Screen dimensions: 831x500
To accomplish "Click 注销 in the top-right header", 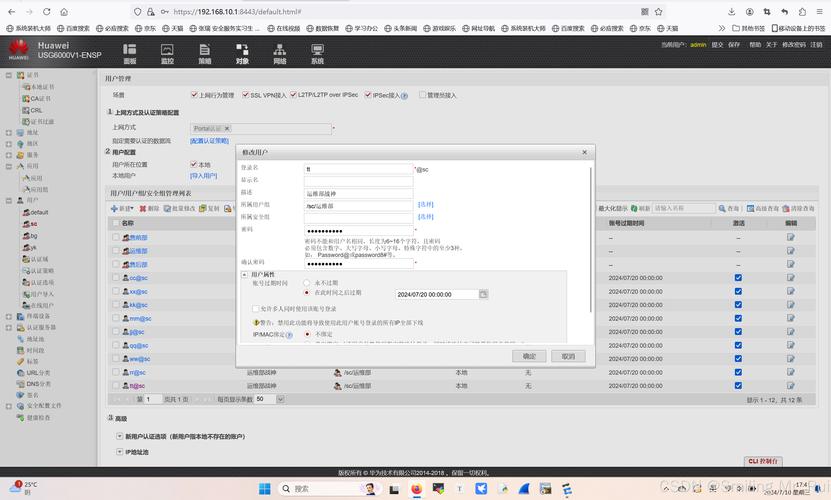I will (x=816, y=45).
